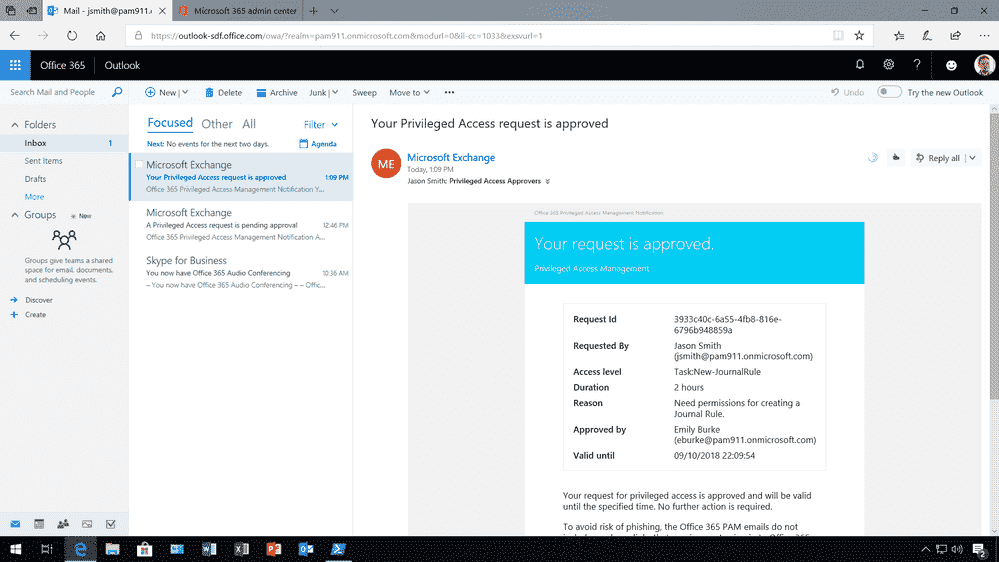This screenshot has width=999, height=562.
Task: Open Outlook settings gear
Action: [x=889, y=64]
